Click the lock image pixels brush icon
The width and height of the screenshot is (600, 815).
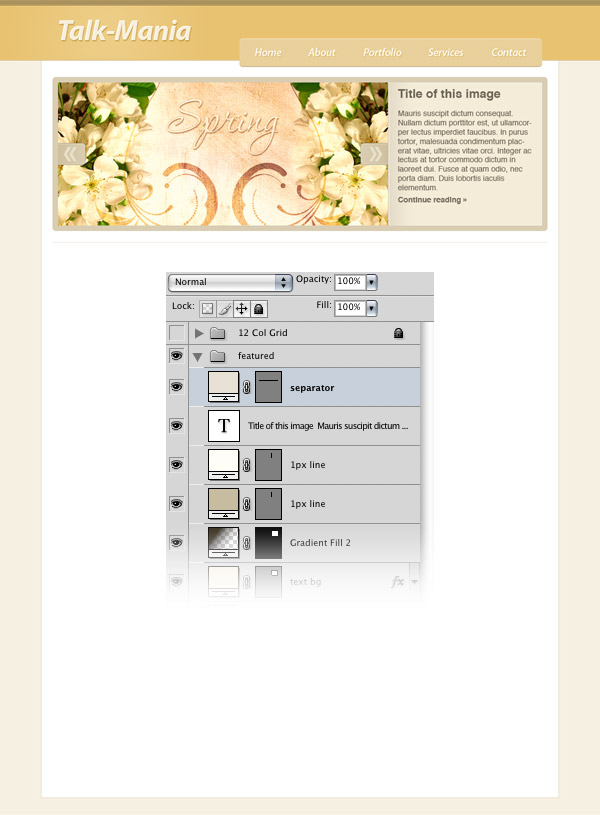coord(225,309)
